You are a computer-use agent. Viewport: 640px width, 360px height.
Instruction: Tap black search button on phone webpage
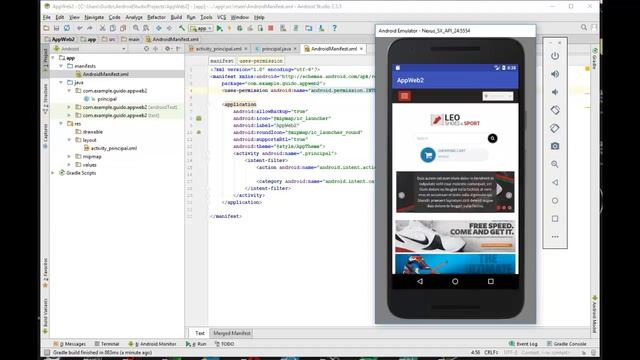tap(493, 138)
